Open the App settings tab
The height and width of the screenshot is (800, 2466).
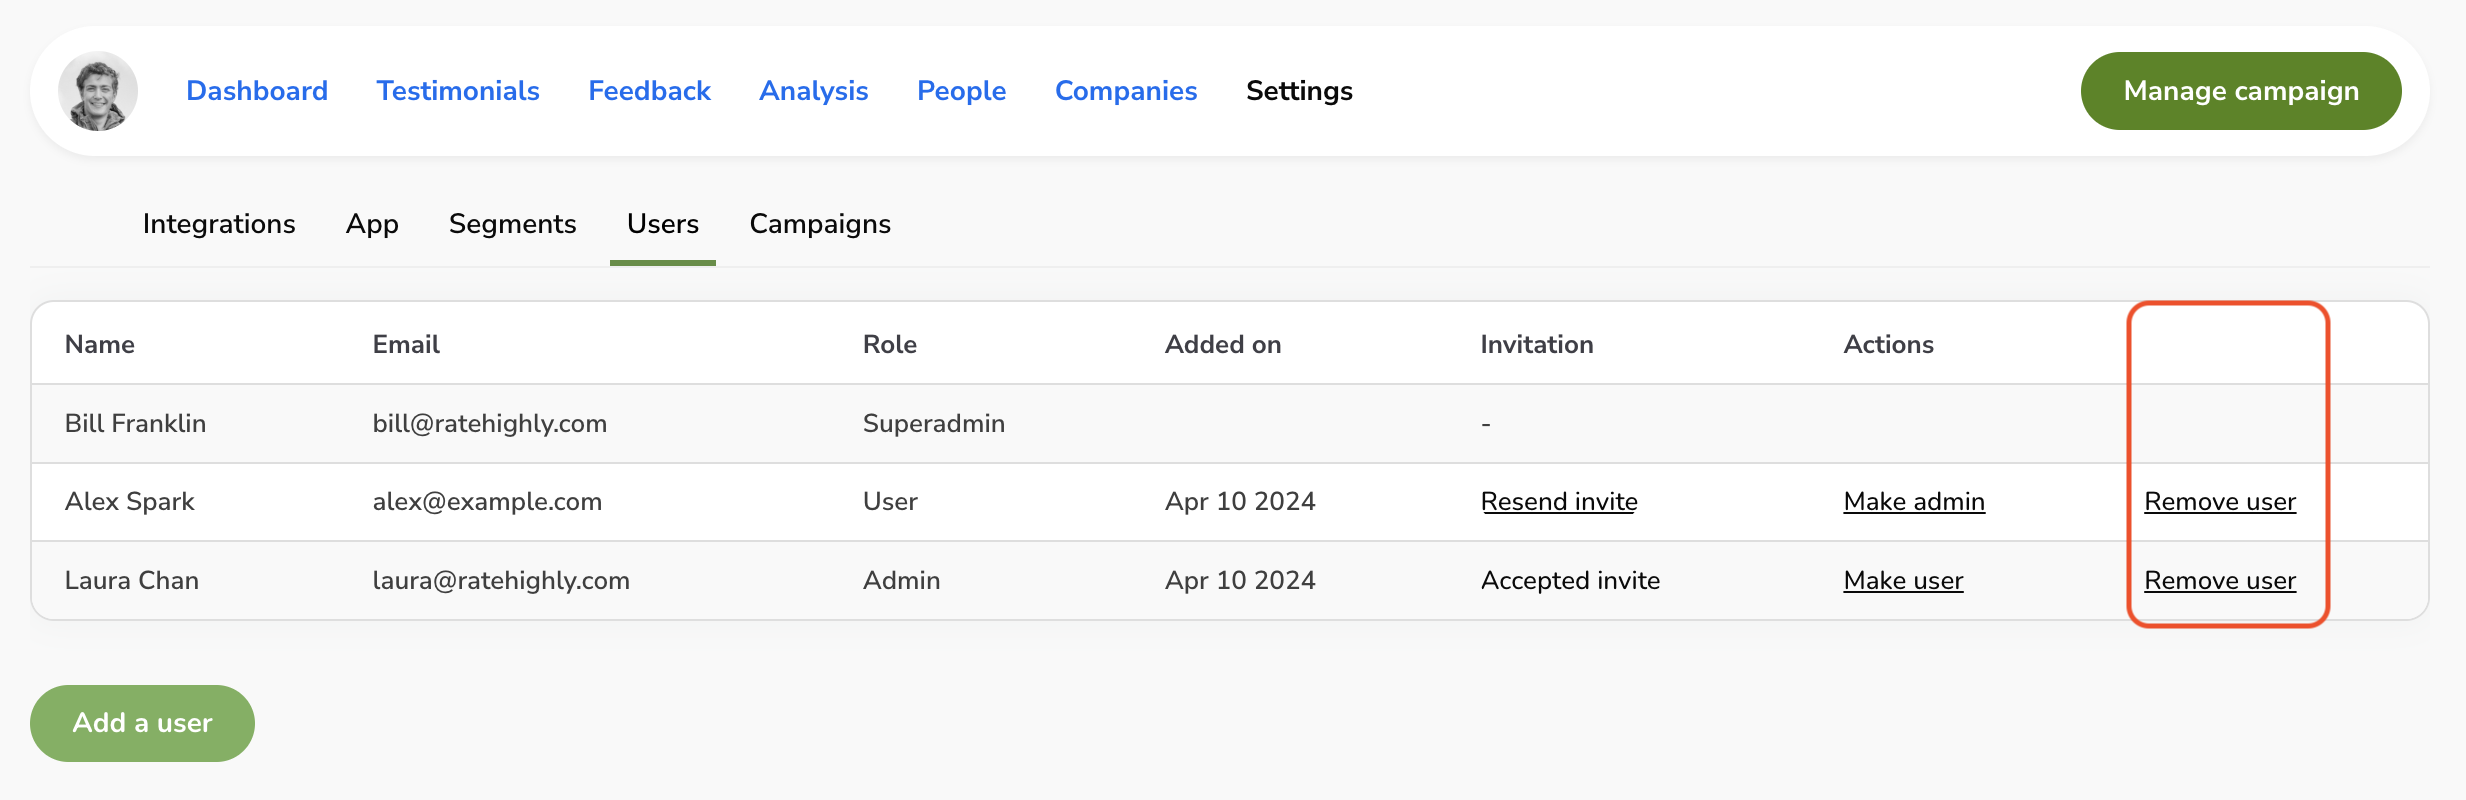click(x=372, y=224)
